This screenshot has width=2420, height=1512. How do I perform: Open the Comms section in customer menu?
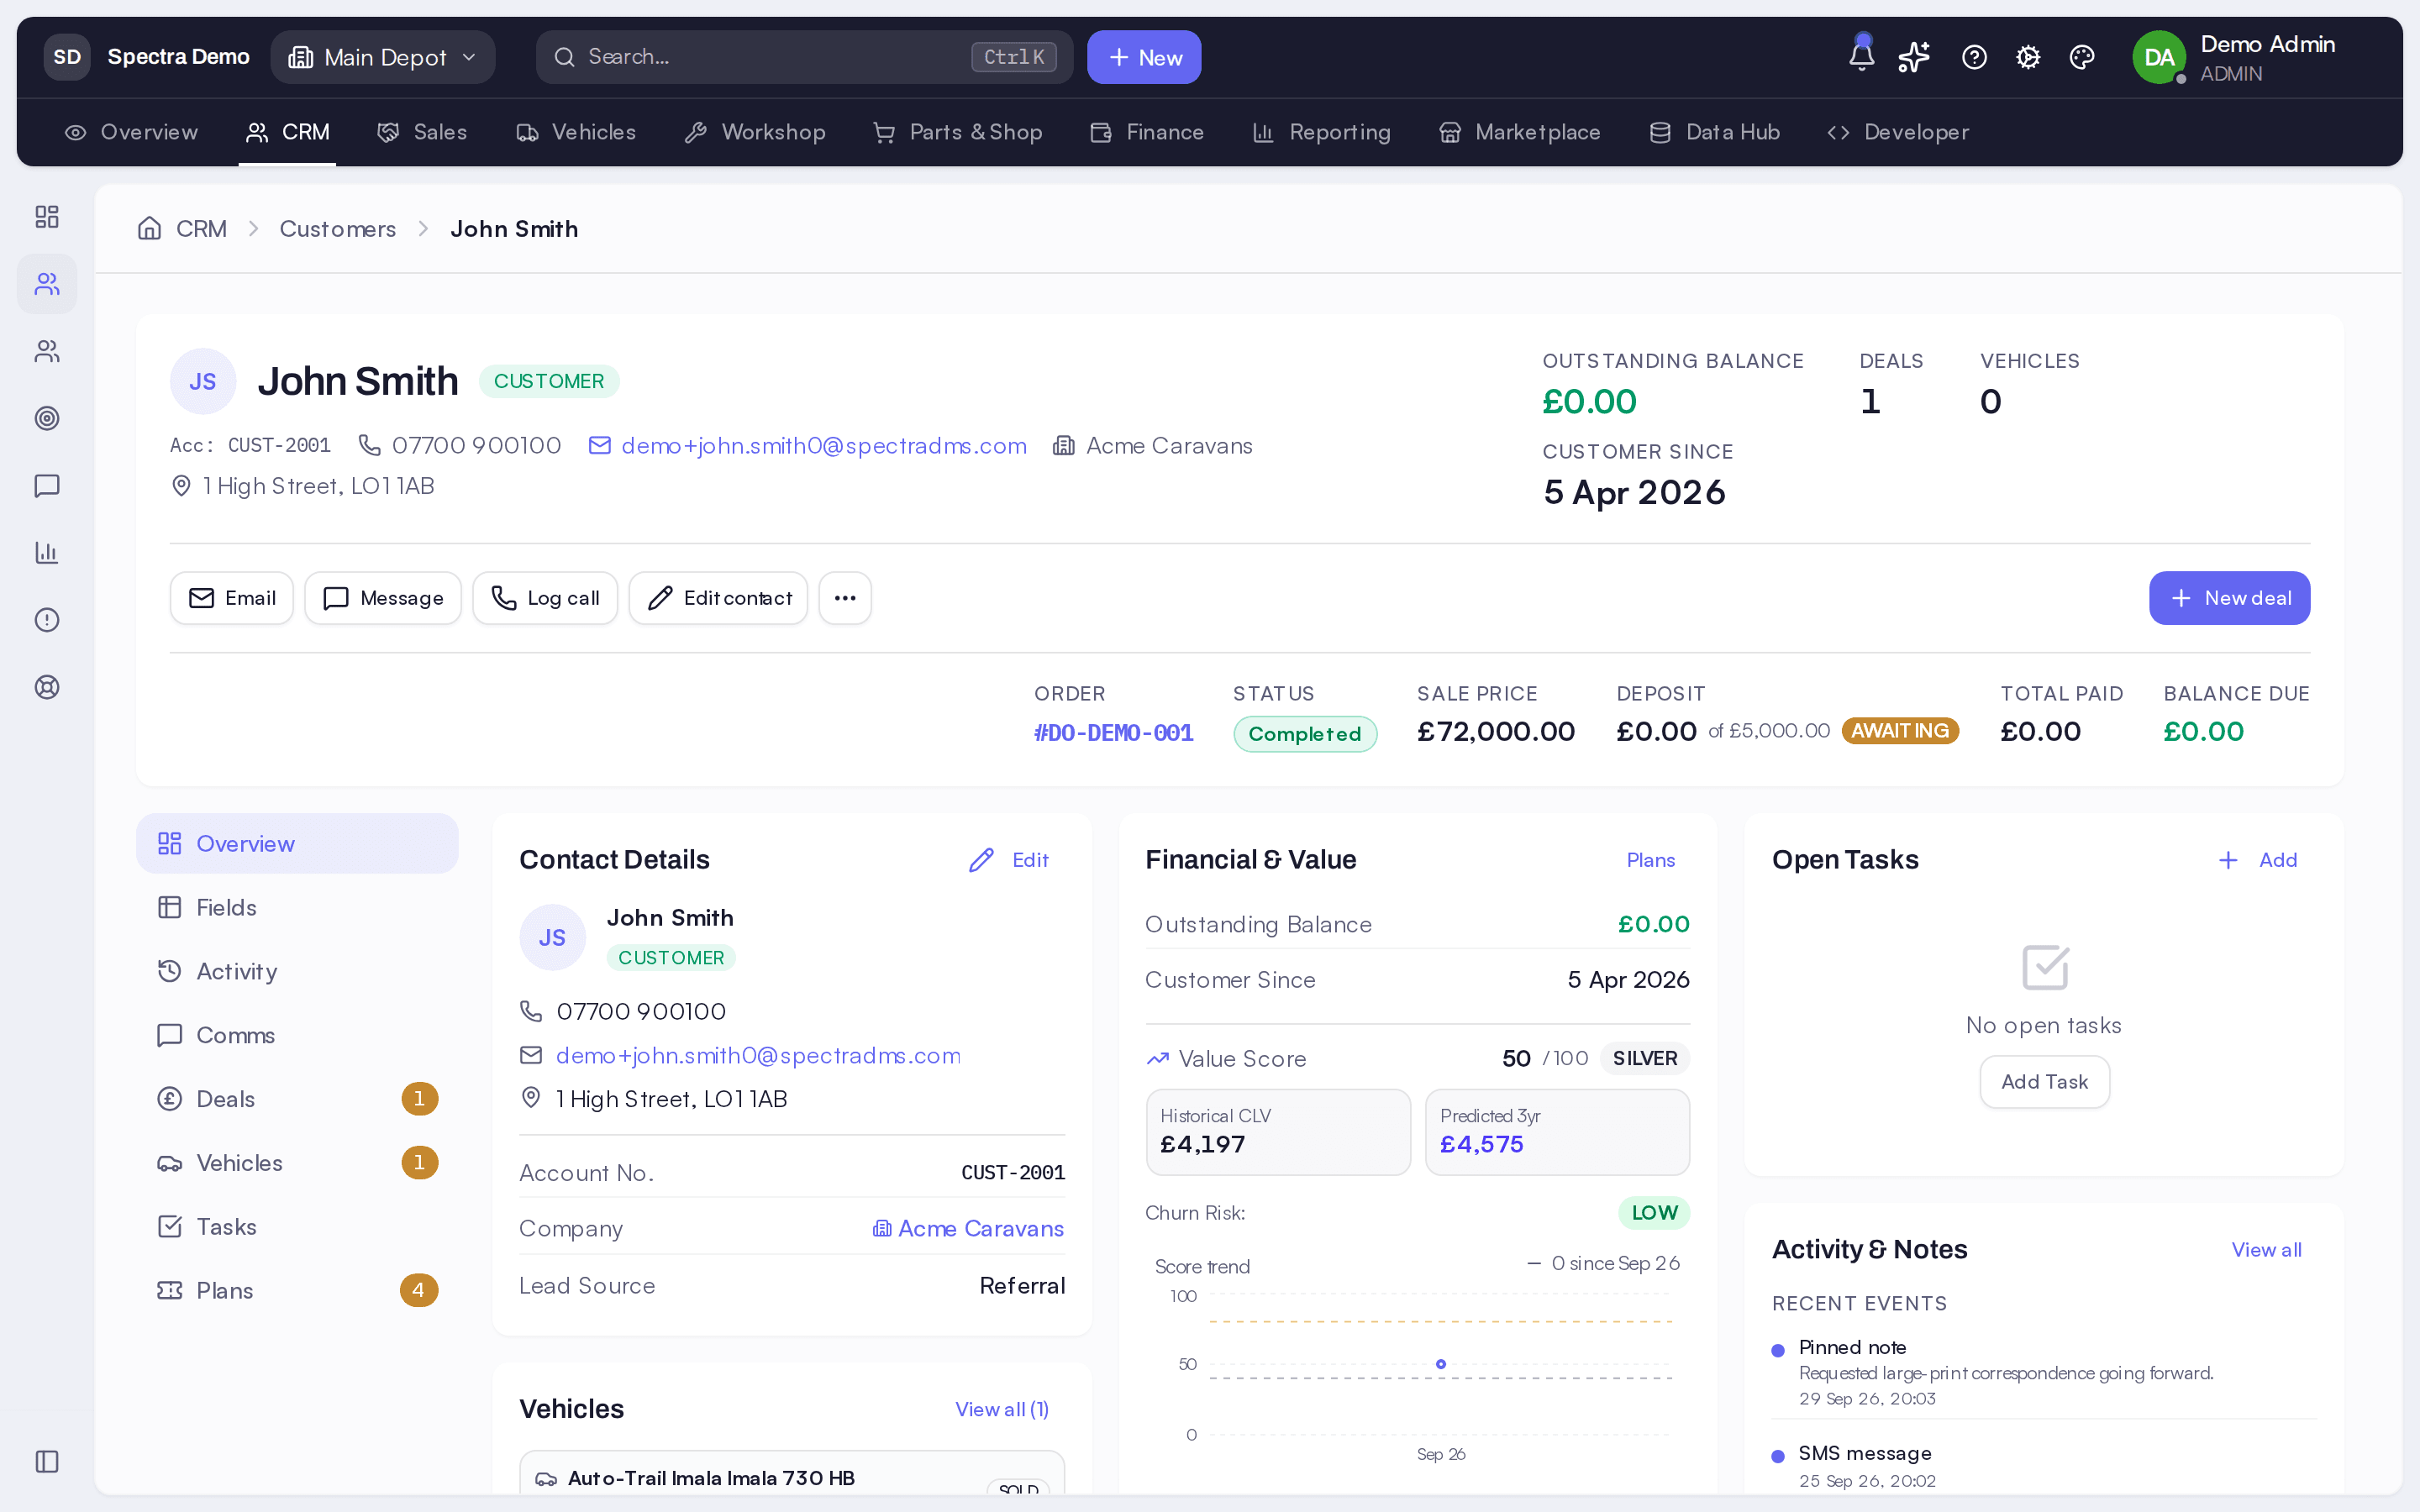pos(297,1035)
